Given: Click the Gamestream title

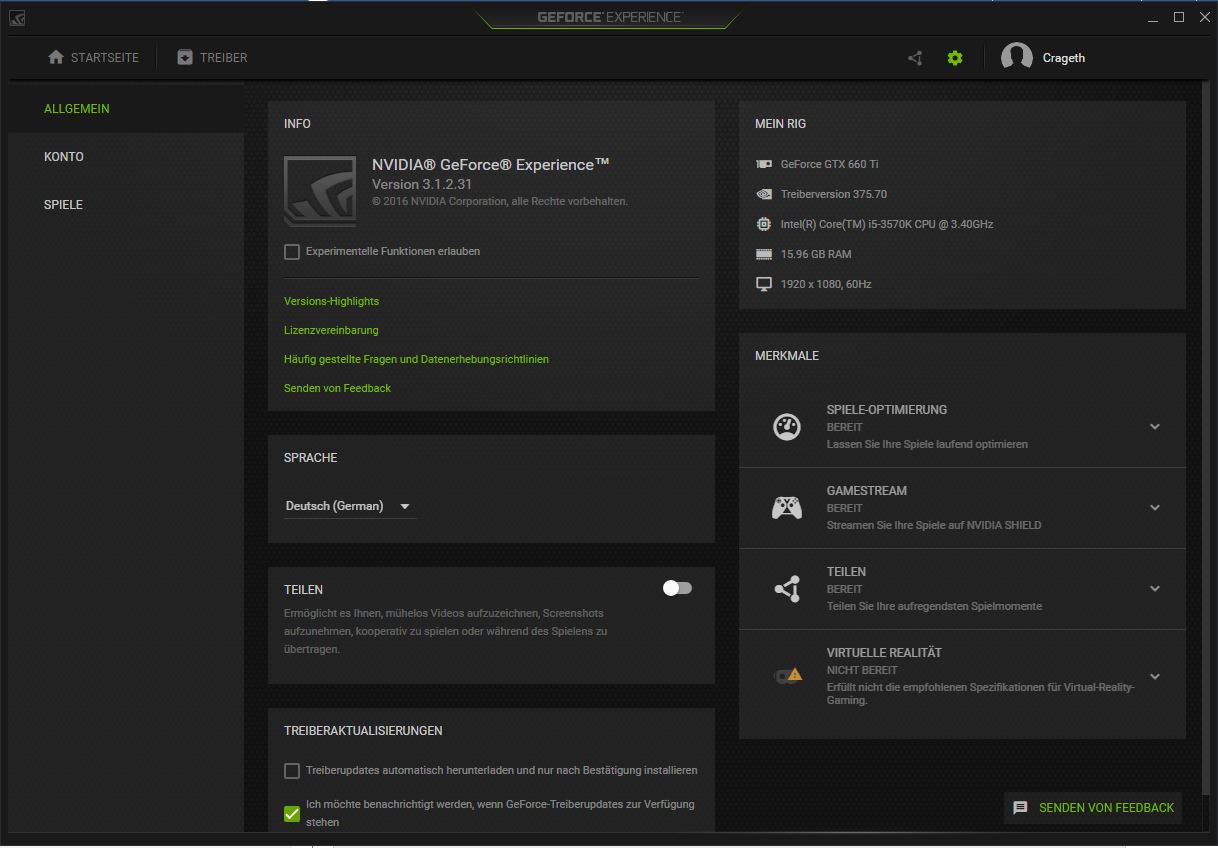Looking at the screenshot, I should pos(867,491).
